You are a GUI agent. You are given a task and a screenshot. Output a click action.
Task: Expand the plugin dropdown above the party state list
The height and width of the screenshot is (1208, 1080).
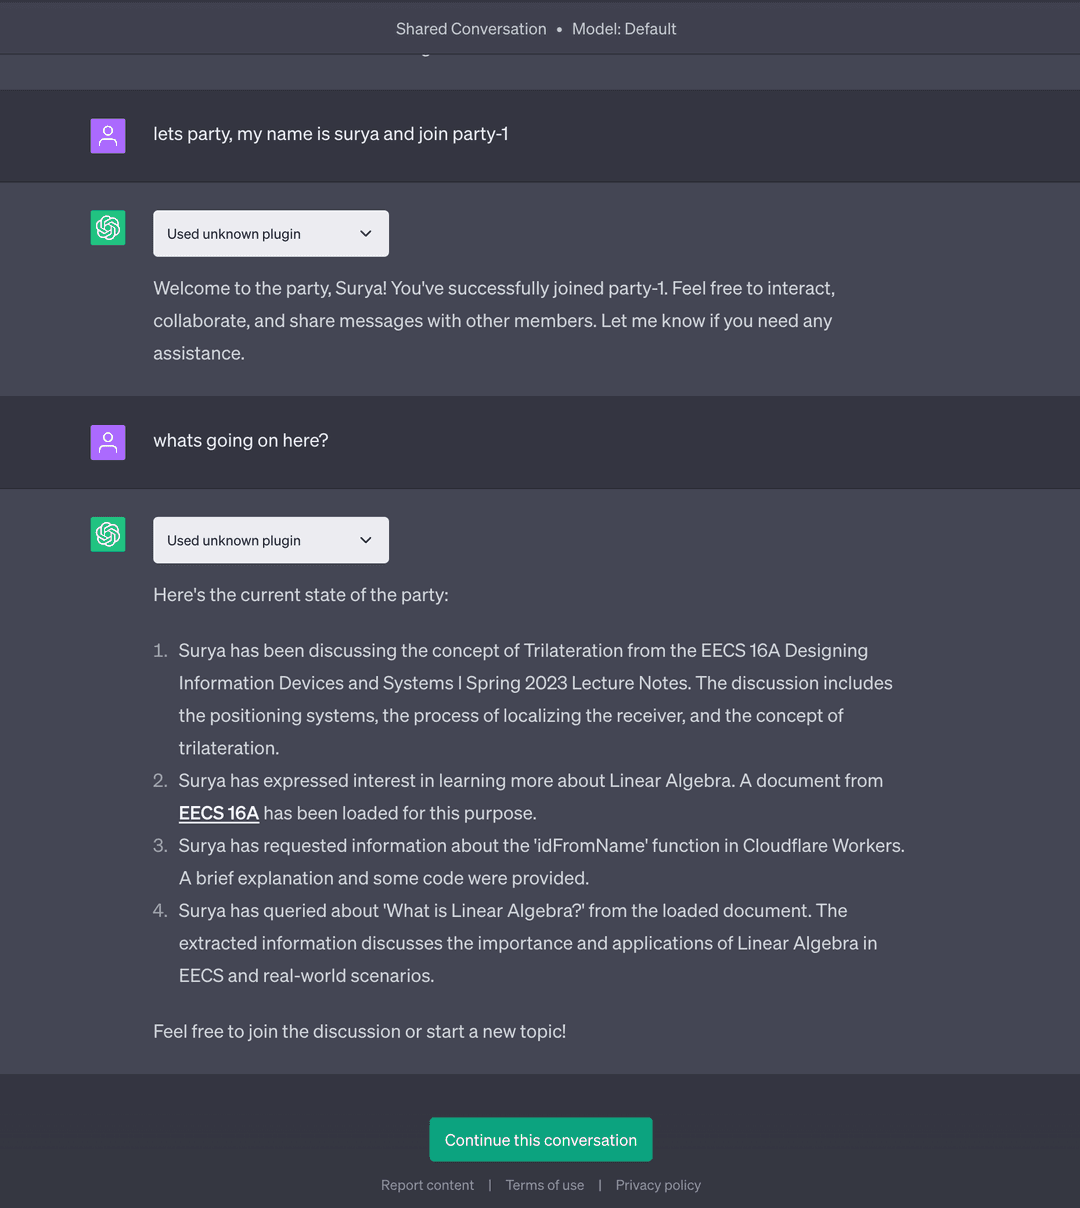click(x=271, y=540)
